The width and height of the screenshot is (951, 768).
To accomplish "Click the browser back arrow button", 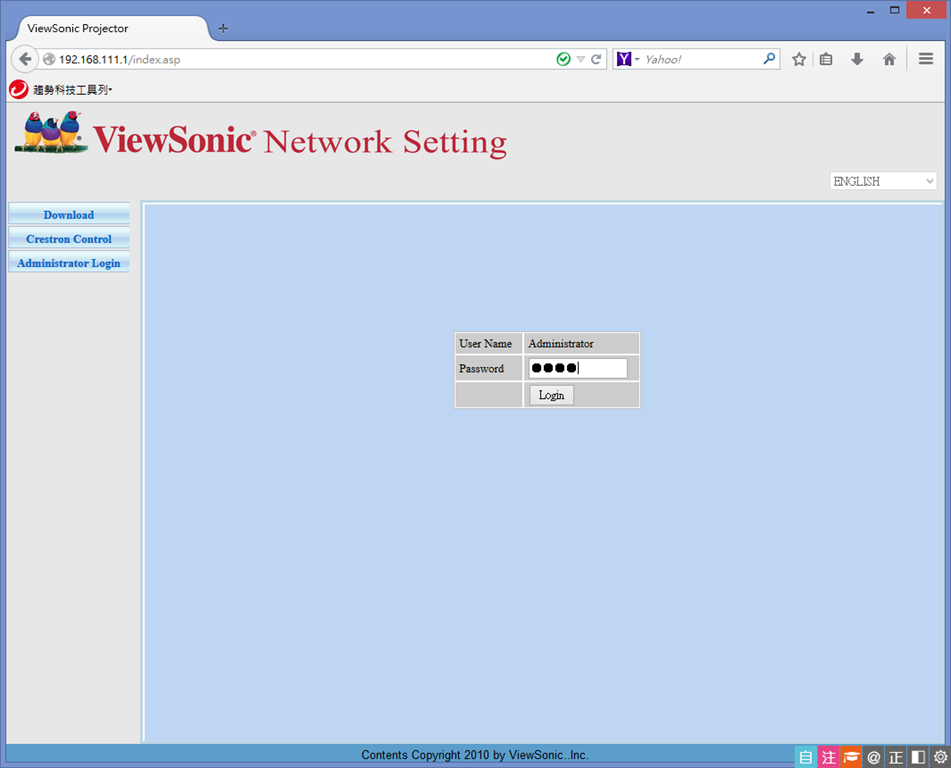I will pyautogui.click(x=25, y=59).
